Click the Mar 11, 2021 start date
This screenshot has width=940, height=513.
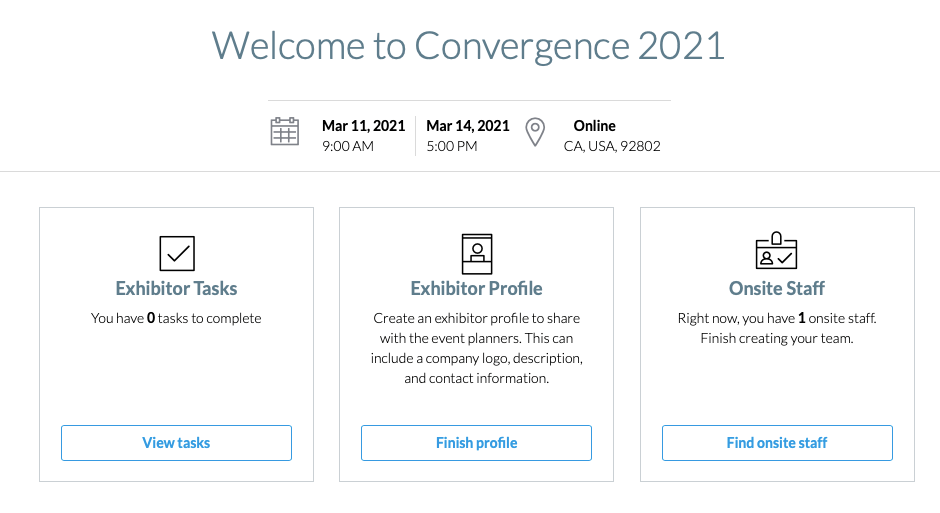click(x=363, y=126)
